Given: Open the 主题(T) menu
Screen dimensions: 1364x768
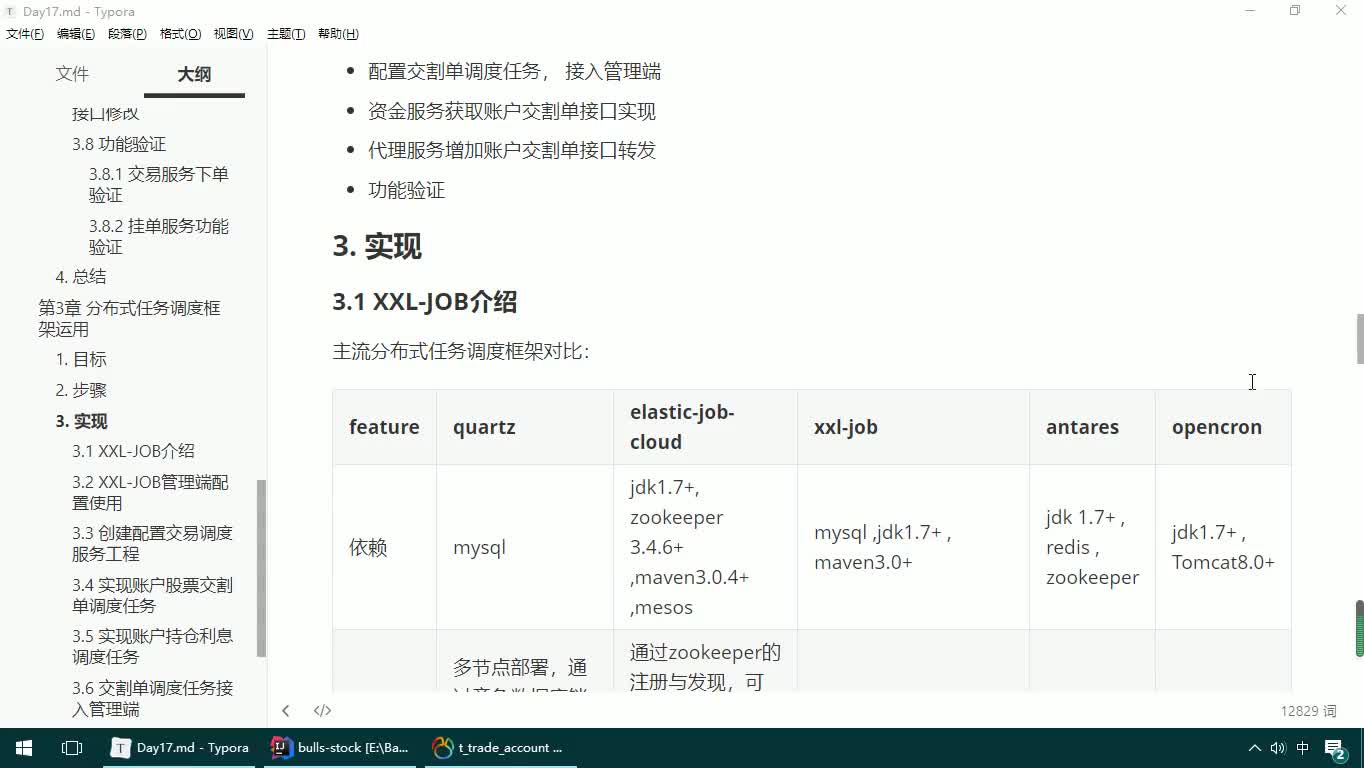Looking at the screenshot, I should pos(286,34).
